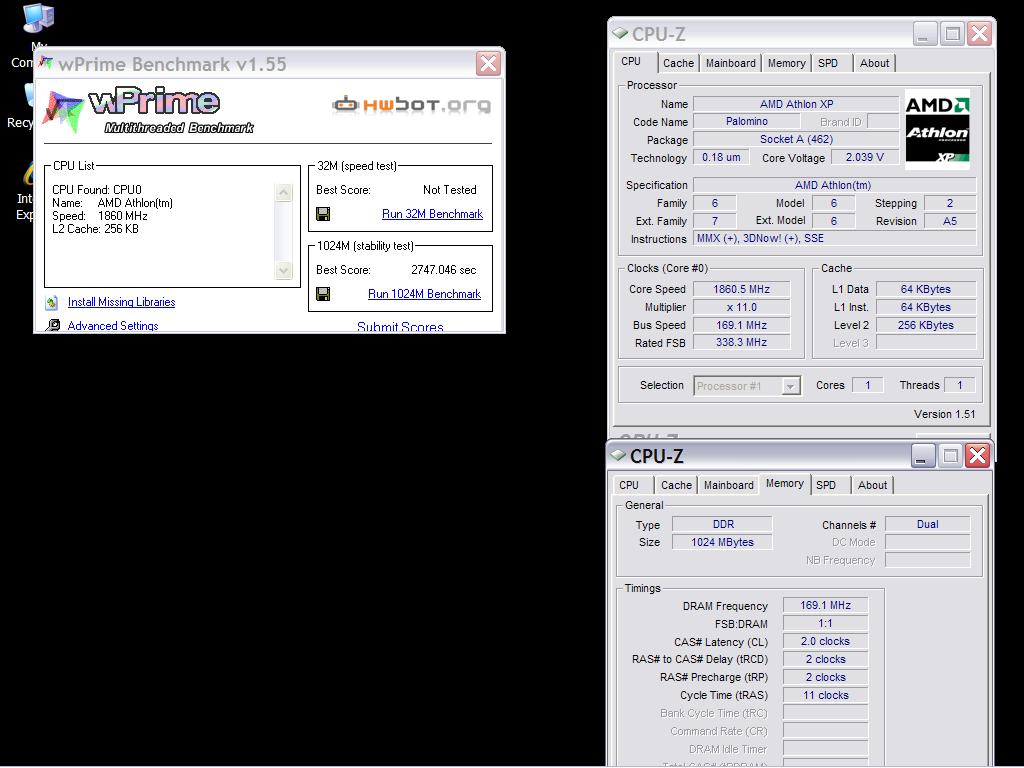Select Memory tab in bottom CPU-Z

click(785, 483)
